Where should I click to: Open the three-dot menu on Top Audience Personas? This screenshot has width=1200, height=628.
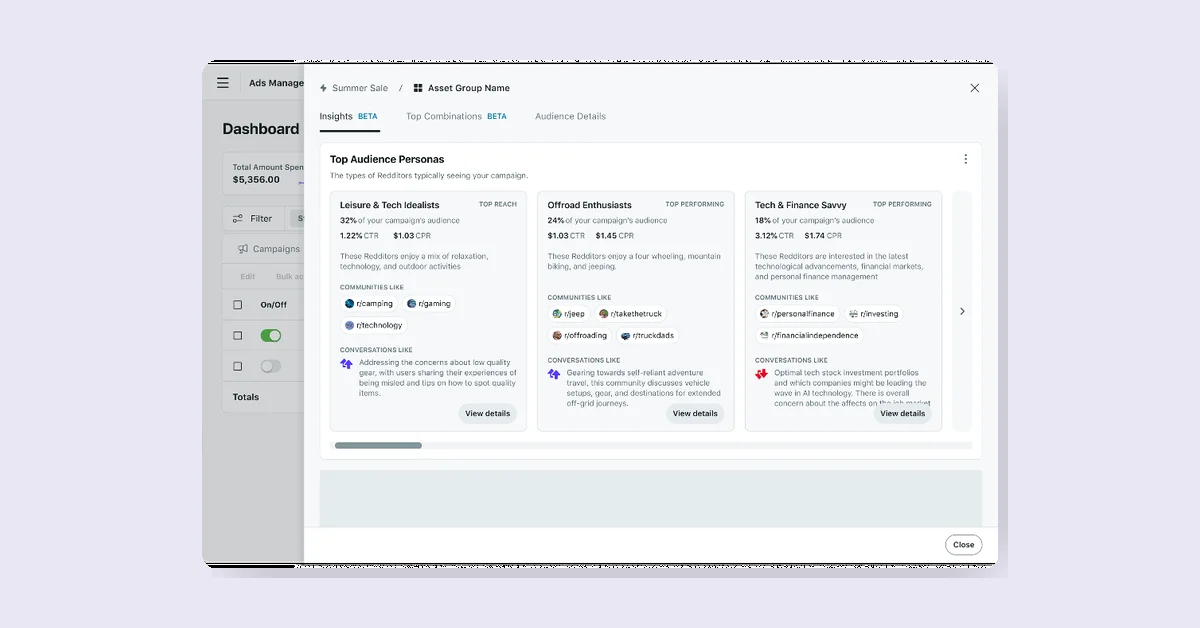click(x=965, y=158)
